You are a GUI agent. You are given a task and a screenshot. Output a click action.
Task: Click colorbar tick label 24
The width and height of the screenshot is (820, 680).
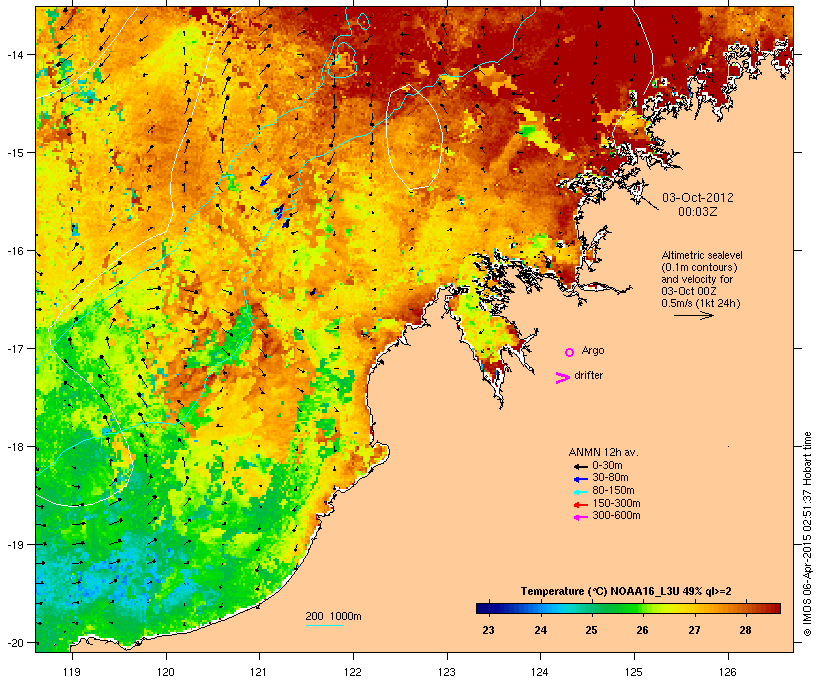541,630
